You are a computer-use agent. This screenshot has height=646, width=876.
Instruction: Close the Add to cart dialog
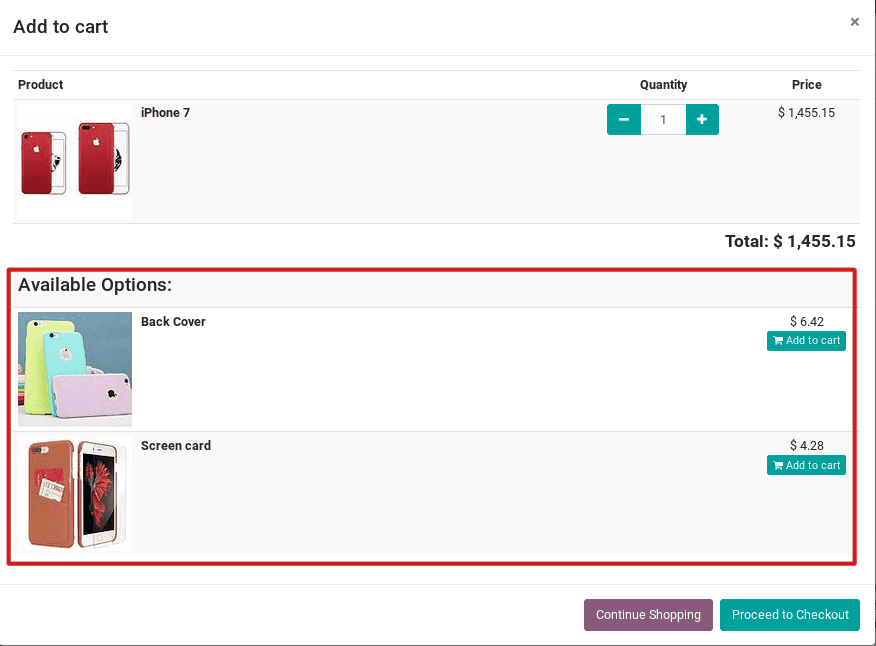pyautogui.click(x=854, y=22)
